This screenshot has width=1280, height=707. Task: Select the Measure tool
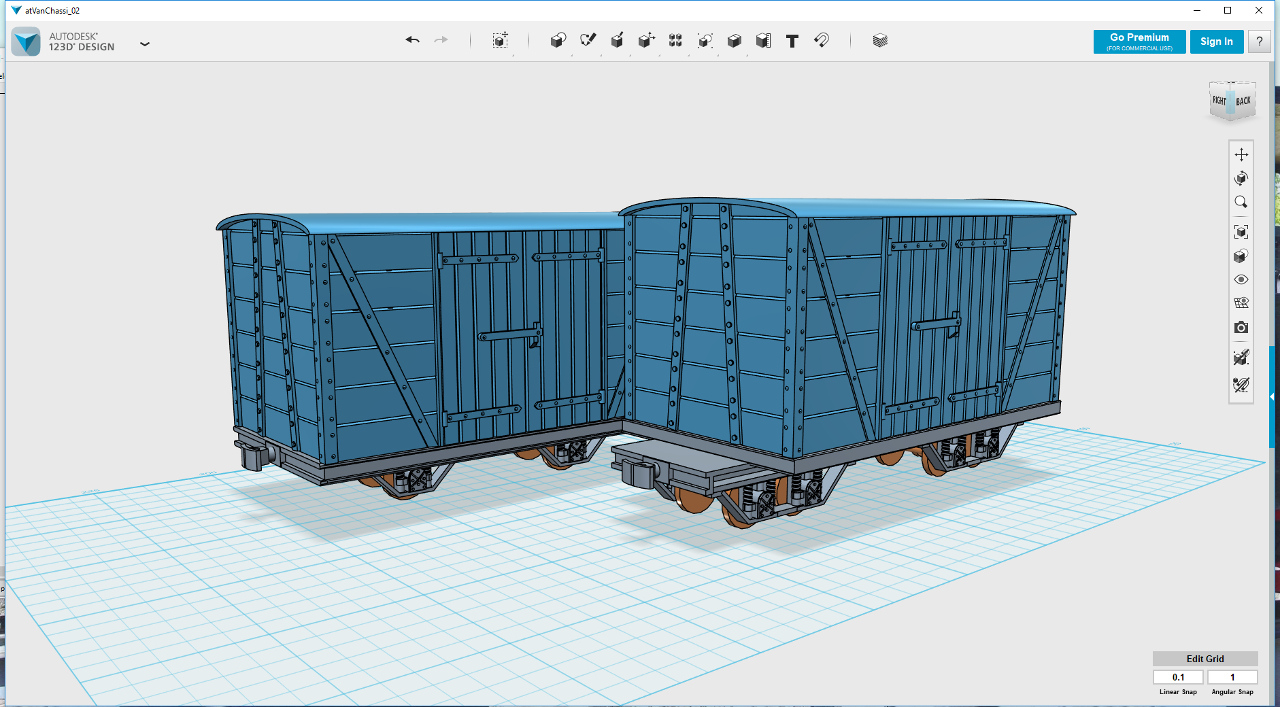[763, 40]
